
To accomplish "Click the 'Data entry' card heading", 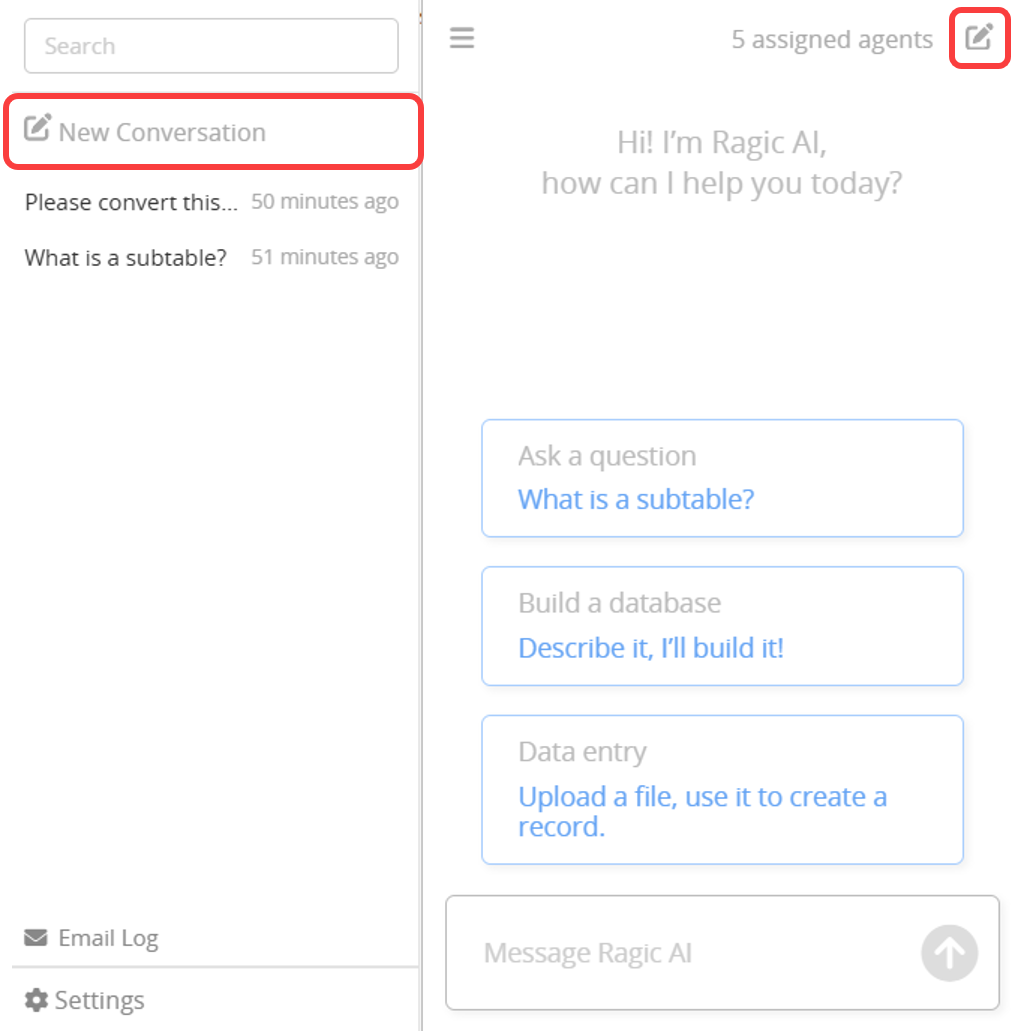I will click(582, 752).
